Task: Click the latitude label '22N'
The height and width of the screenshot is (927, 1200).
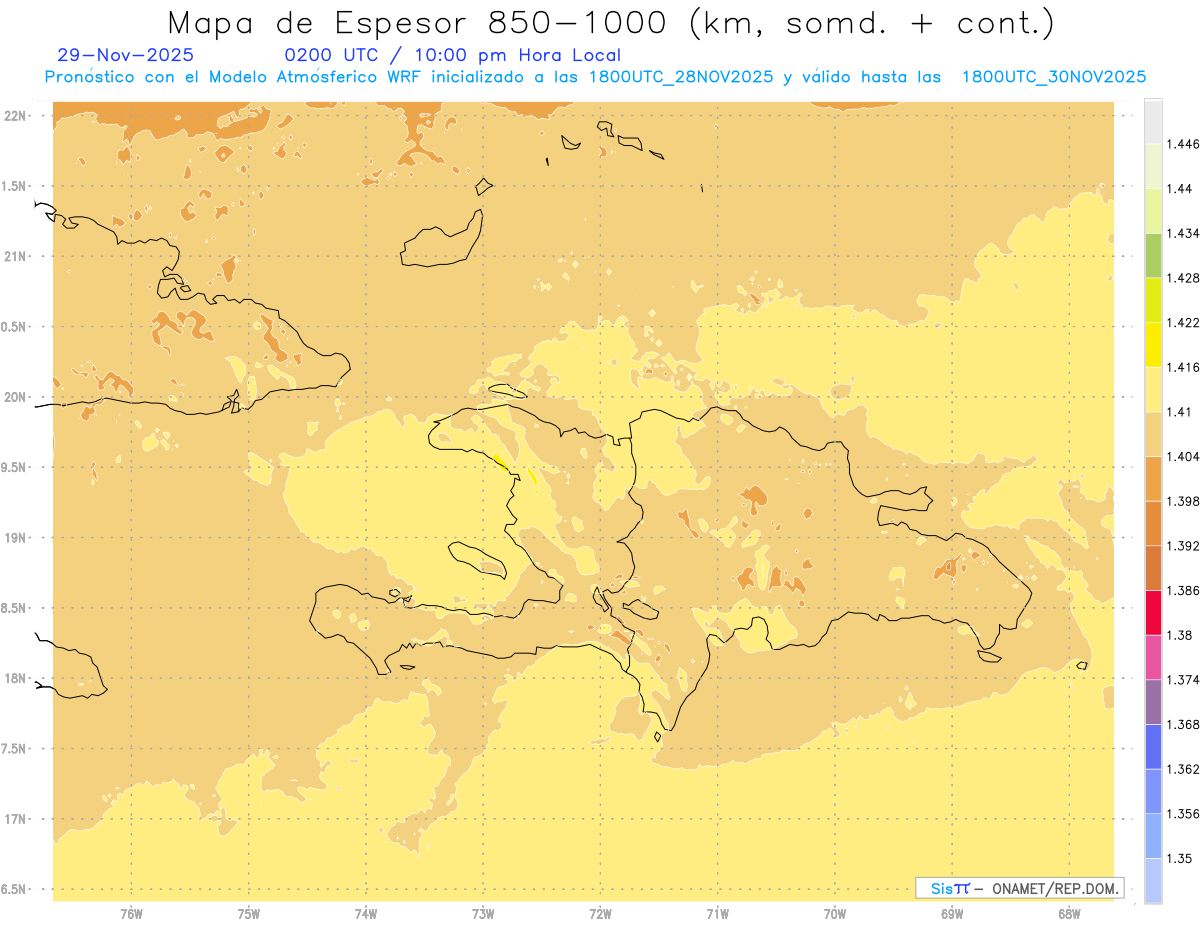Action: (x=15, y=116)
